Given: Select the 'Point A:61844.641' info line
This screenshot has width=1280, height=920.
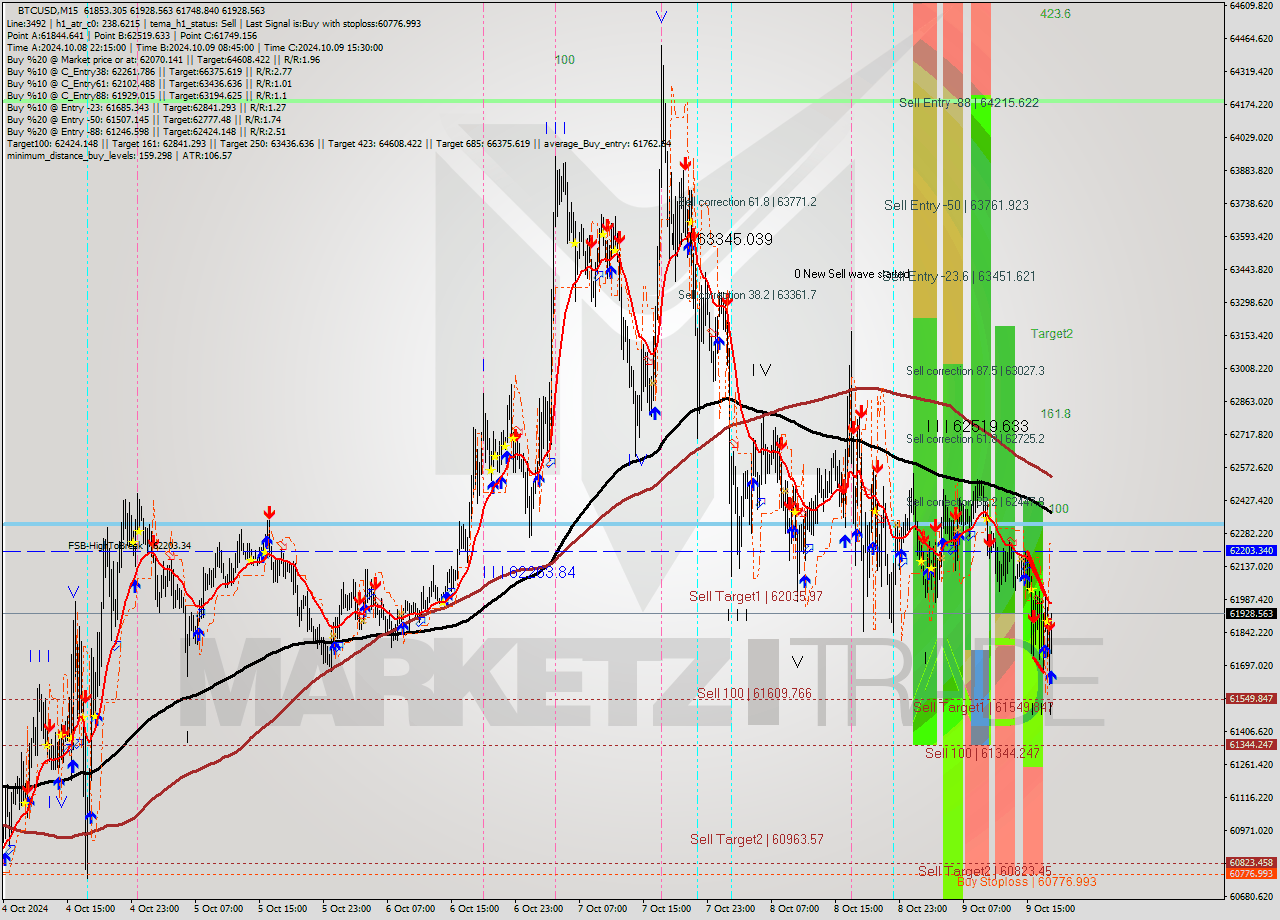Looking at the screenshot, I should pyautogui.click(x=132, y=35).
